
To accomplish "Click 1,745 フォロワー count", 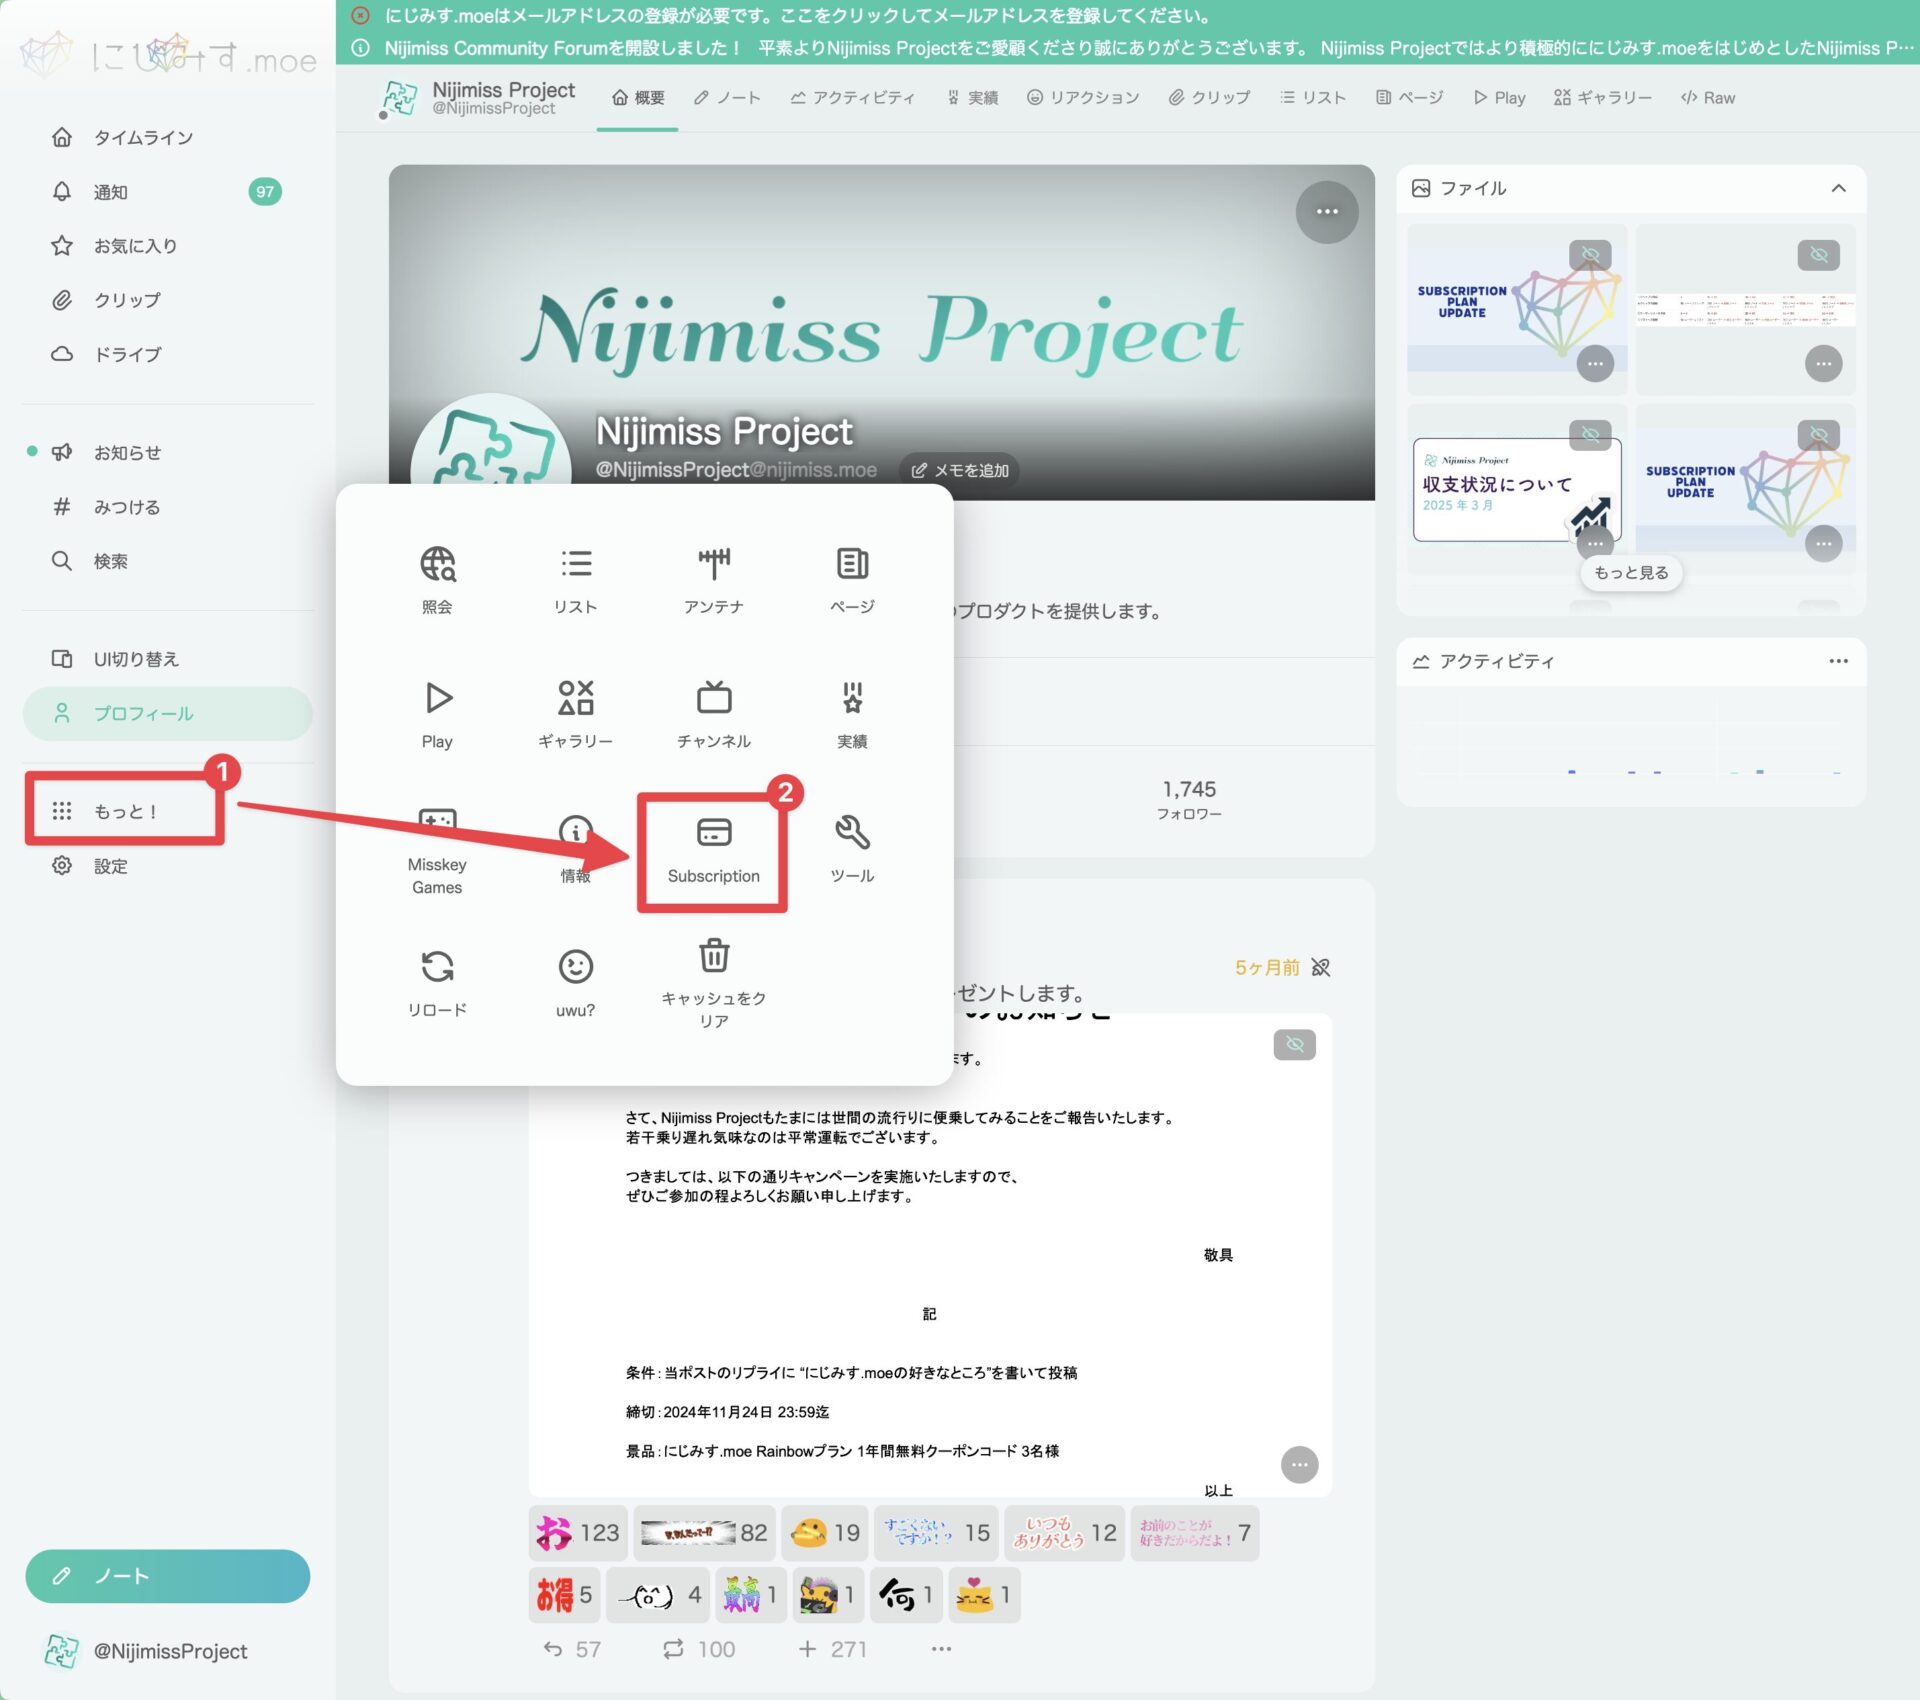I will [x=1189, y=800].
